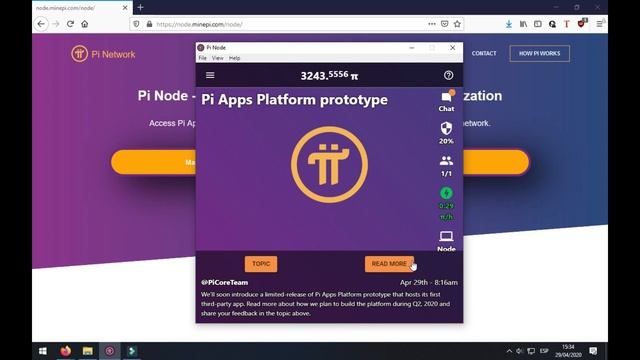Screen dimensions: 640x360
Task: Reload the page in Firefox
Action: click(70, 24)
